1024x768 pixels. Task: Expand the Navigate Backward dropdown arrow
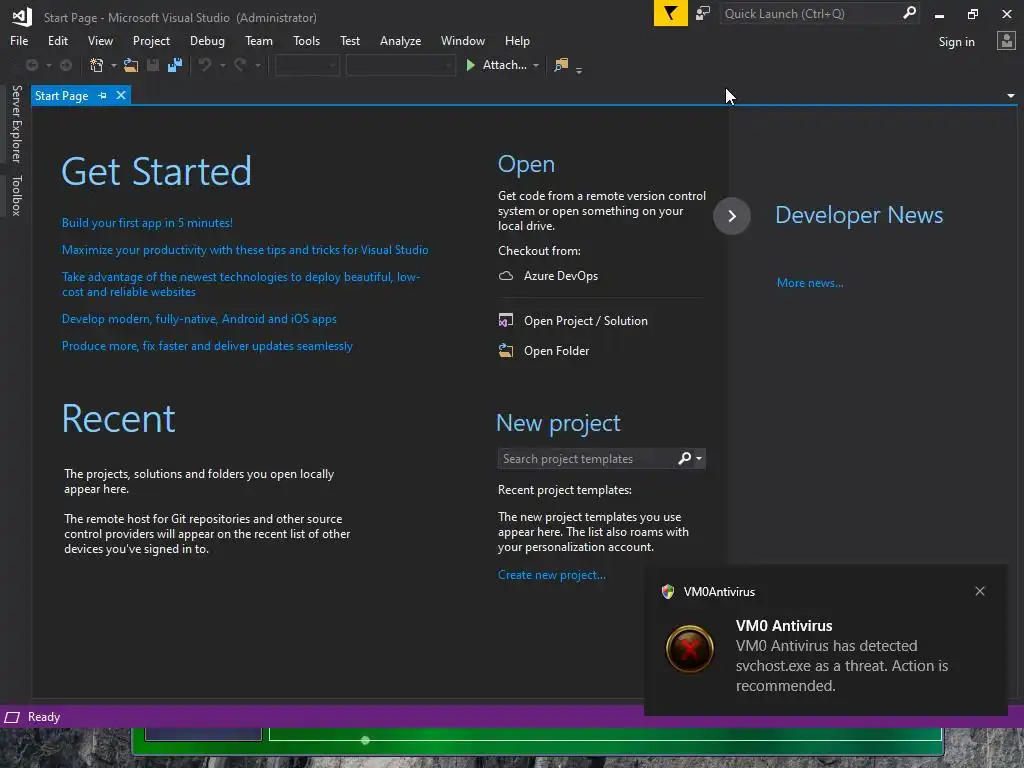48,65
